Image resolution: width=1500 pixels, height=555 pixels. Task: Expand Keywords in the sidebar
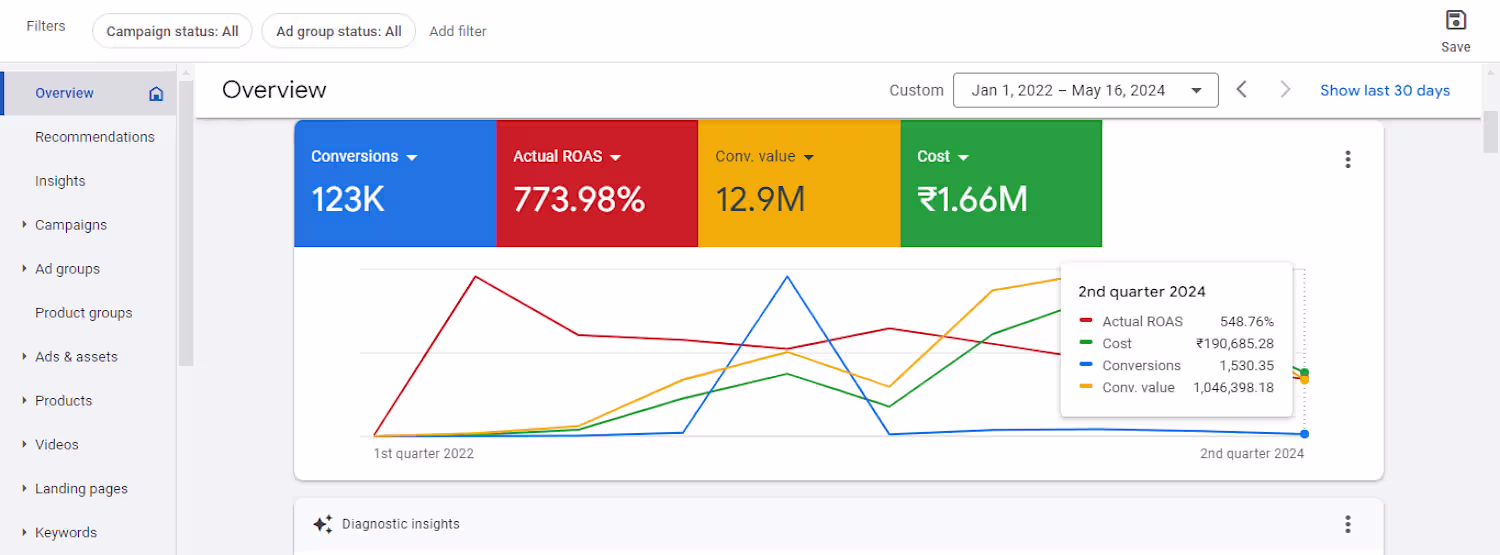tap(25, 533)
